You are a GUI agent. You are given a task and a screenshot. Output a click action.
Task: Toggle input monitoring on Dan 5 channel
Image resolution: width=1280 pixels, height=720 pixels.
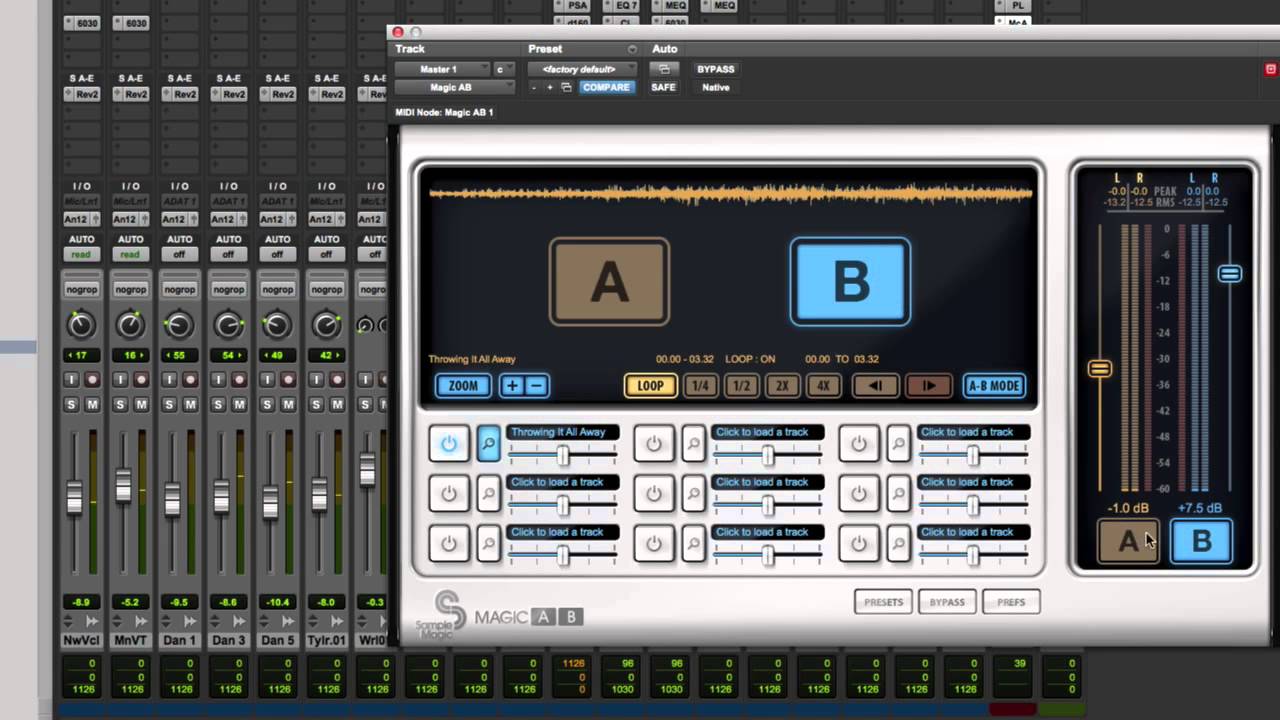point(267,380)
